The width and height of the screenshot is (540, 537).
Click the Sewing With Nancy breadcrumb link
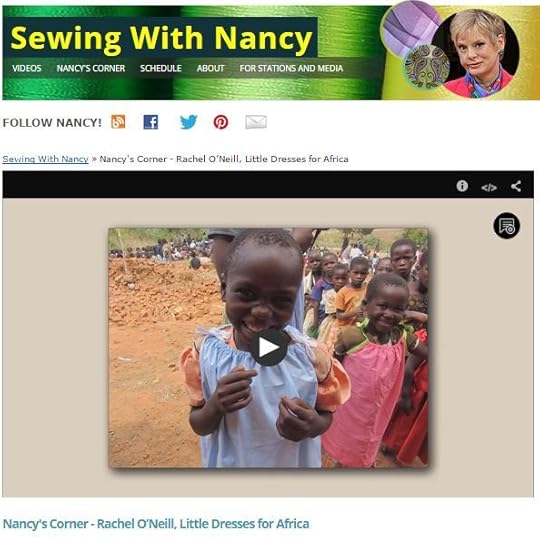click(x=45, y=159)
